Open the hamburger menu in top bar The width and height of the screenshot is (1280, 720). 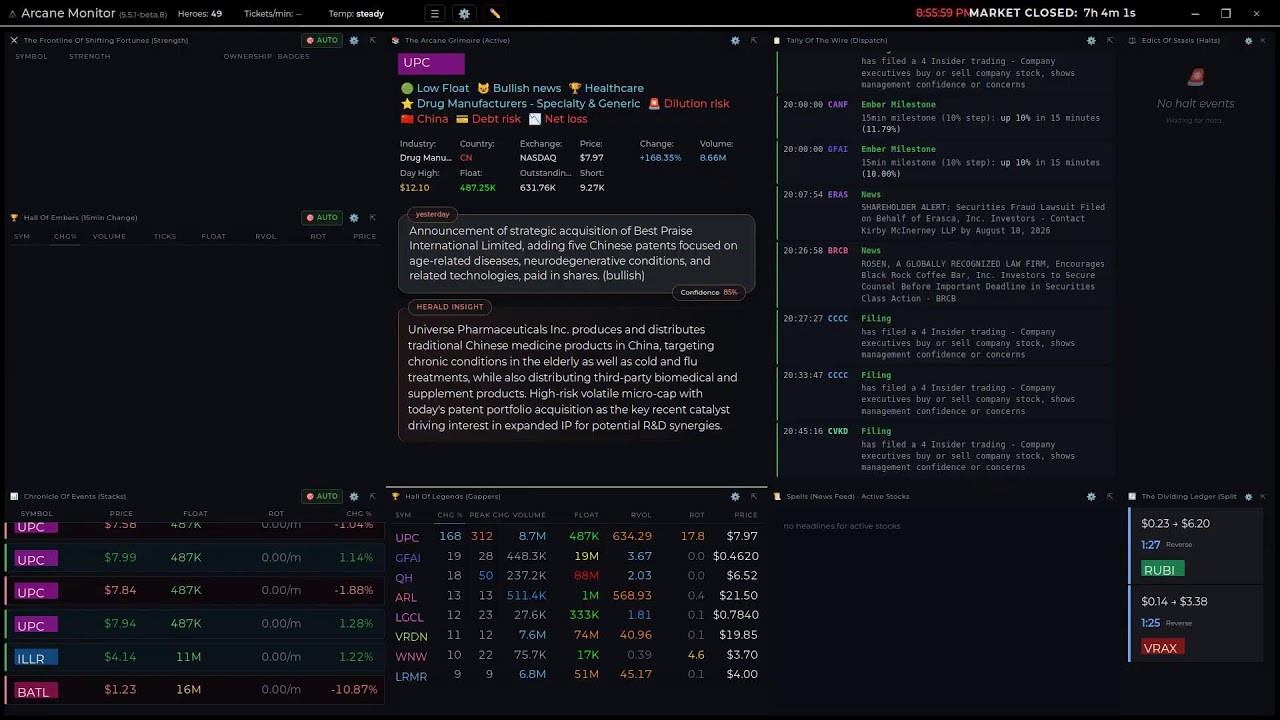[434, 14]
